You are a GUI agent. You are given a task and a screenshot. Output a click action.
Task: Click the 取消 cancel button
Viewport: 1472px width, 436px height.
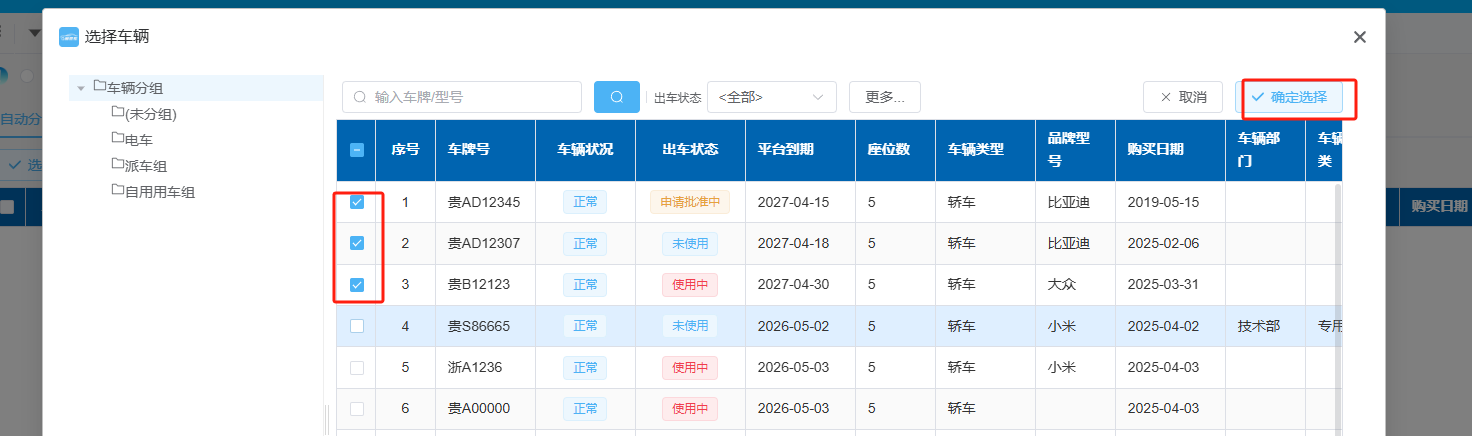(1182, 97)
